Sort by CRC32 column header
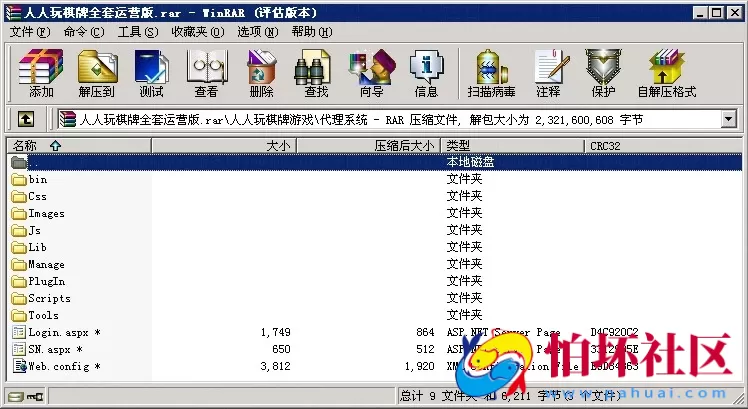This screenshot has height=409, width=748. (664, 146)
